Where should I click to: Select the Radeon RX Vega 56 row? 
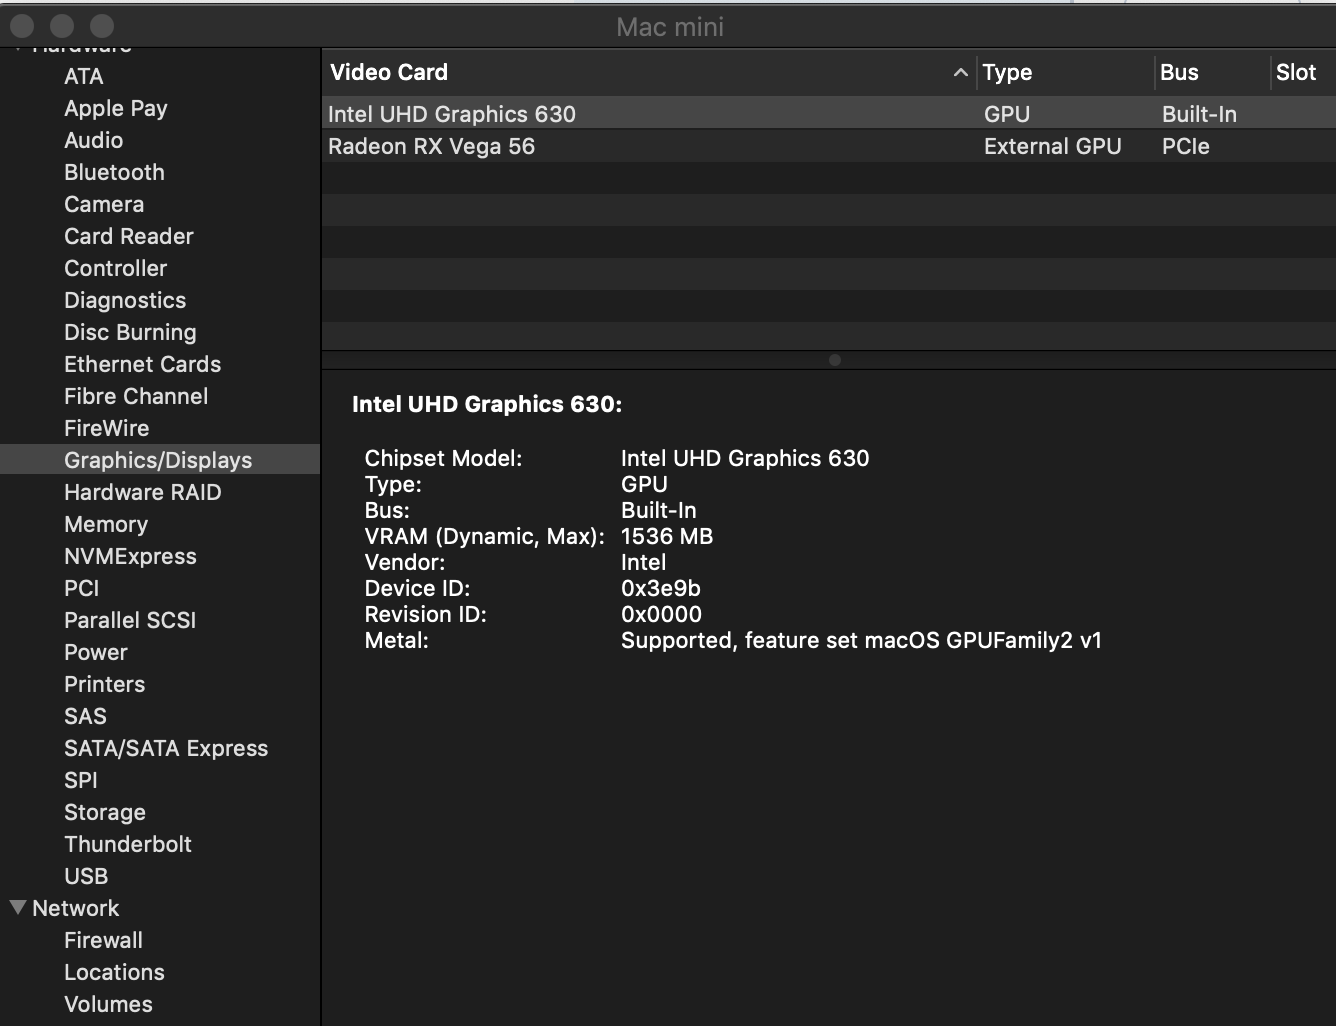(829, 146)
